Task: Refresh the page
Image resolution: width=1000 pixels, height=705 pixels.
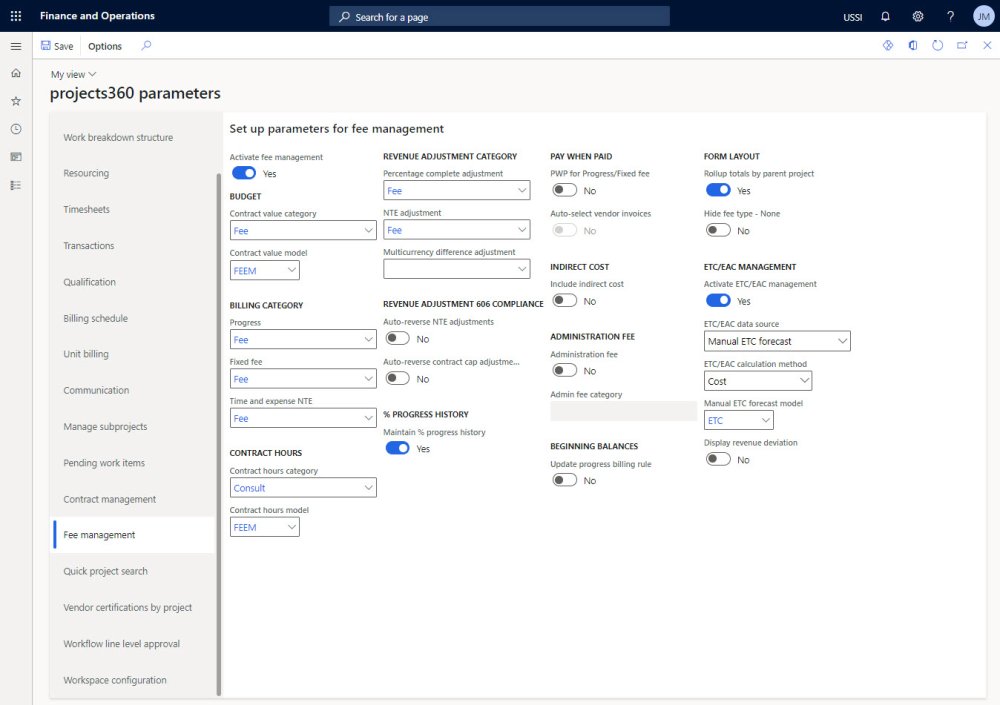Action: (938, 45)
